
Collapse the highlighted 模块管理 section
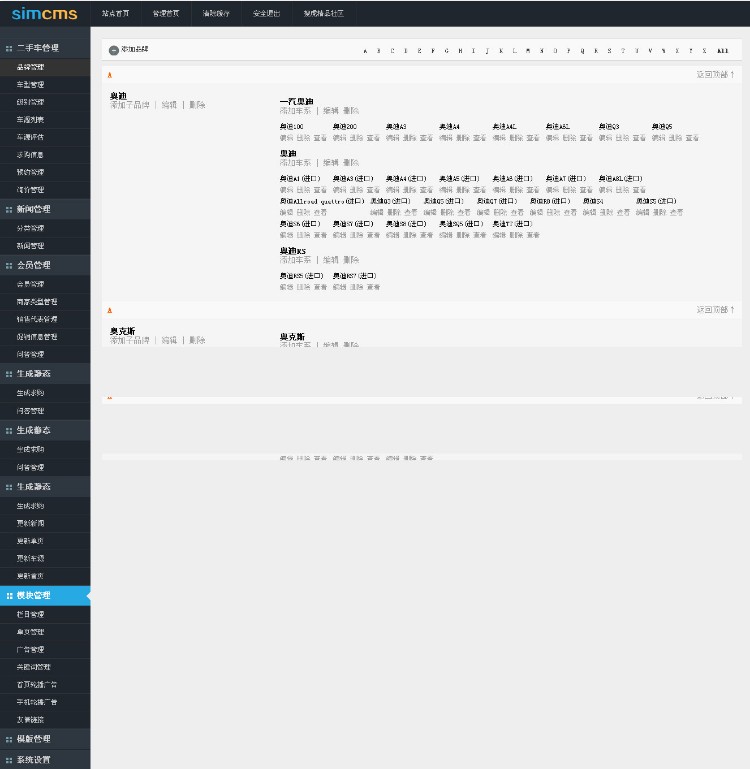(45, 595)
